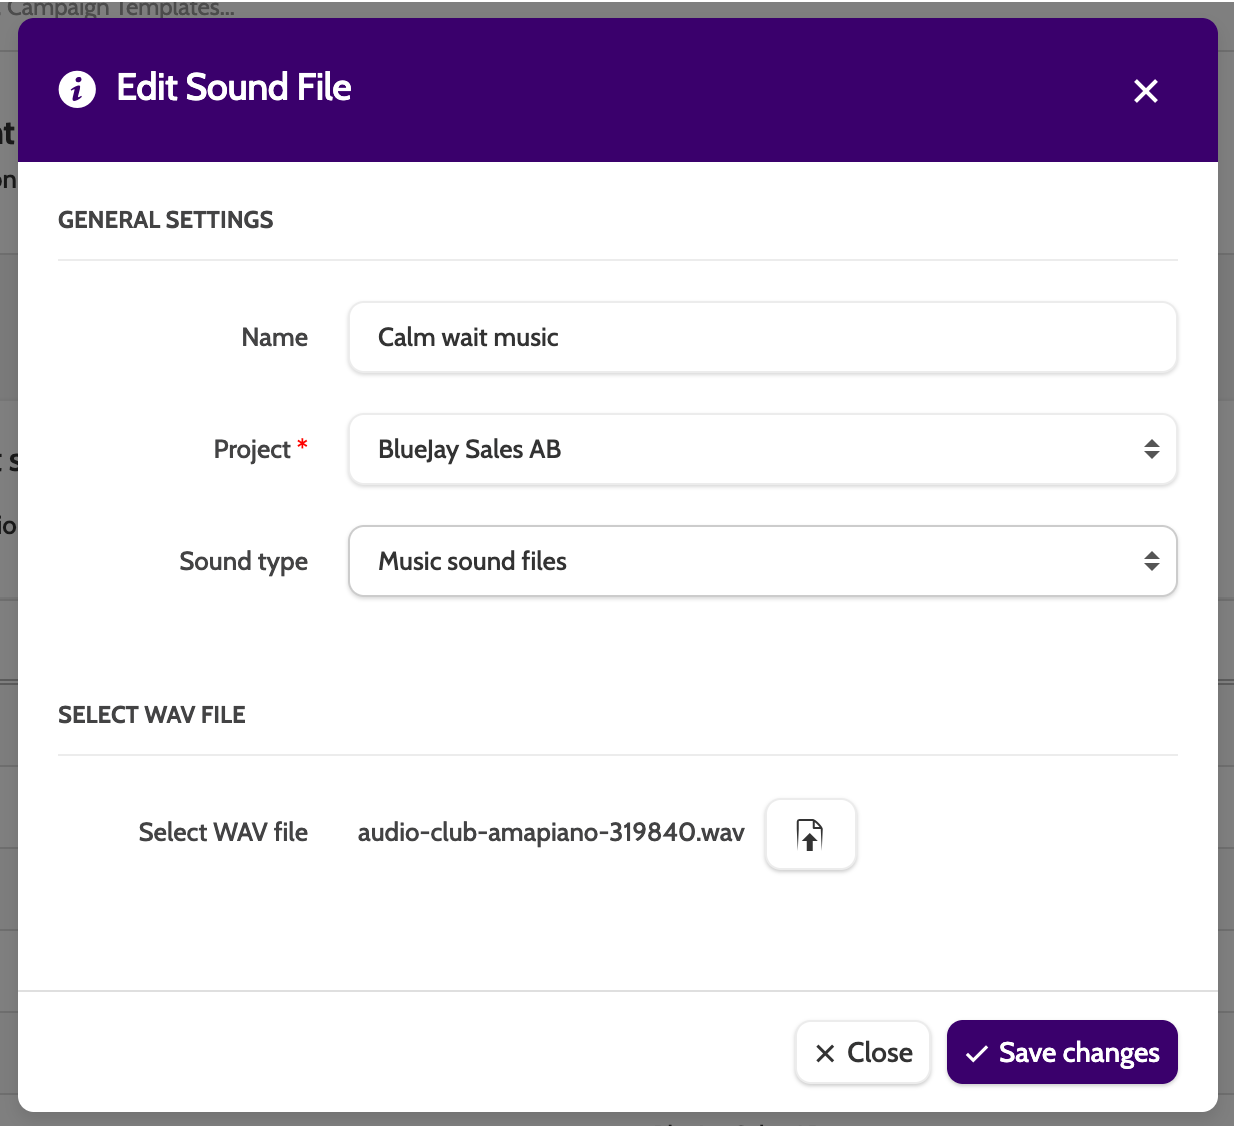The height and width of the screenshot is (1126, 1234).
Task: Click the X icon inside the Close button
Action: (825, 1053)
